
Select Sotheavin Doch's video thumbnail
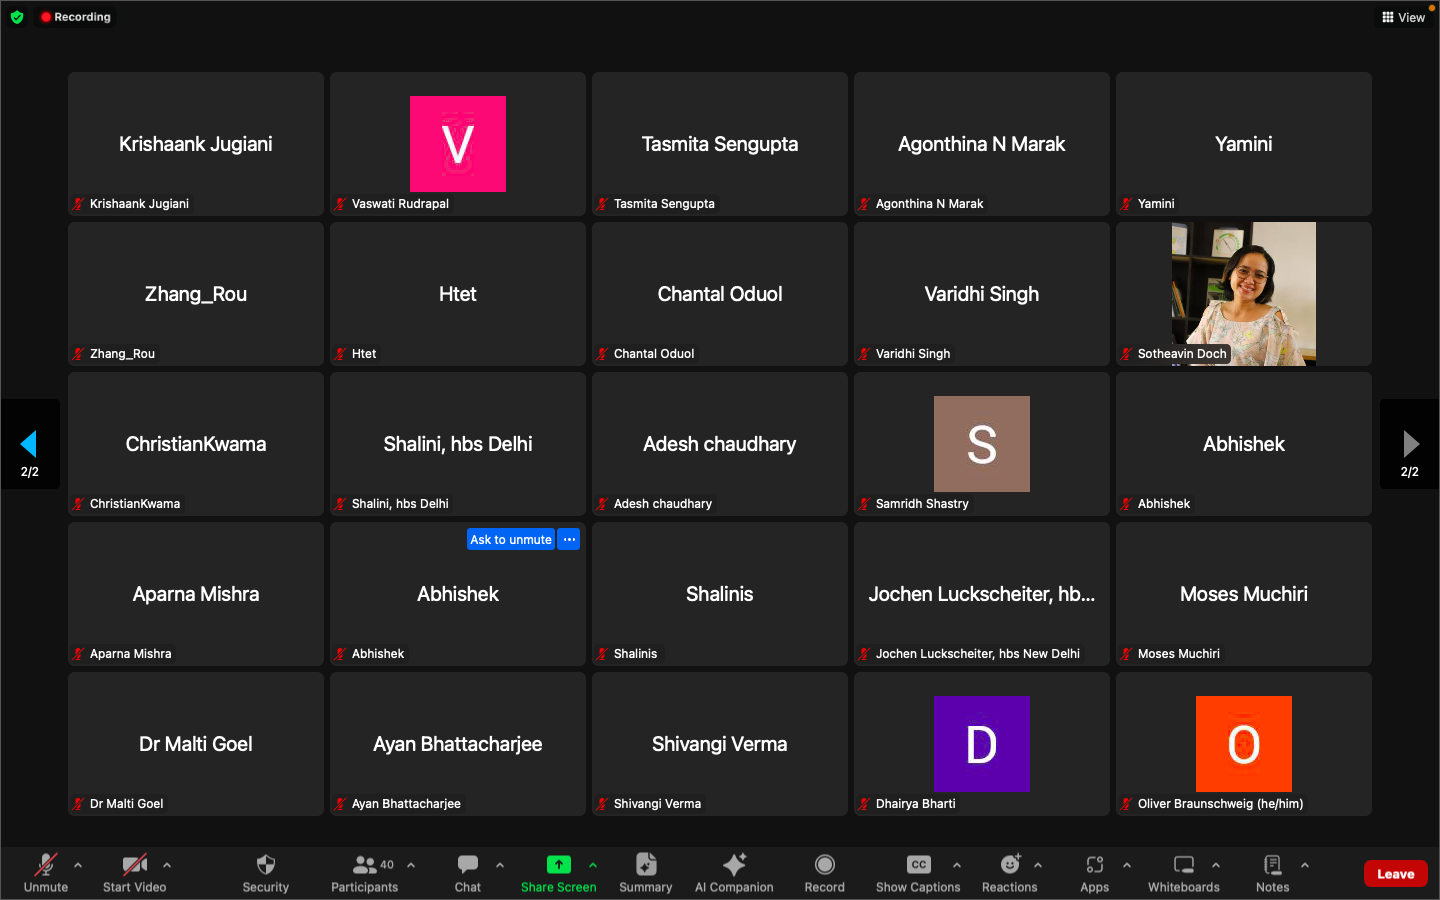click(x=1243, y=292)
